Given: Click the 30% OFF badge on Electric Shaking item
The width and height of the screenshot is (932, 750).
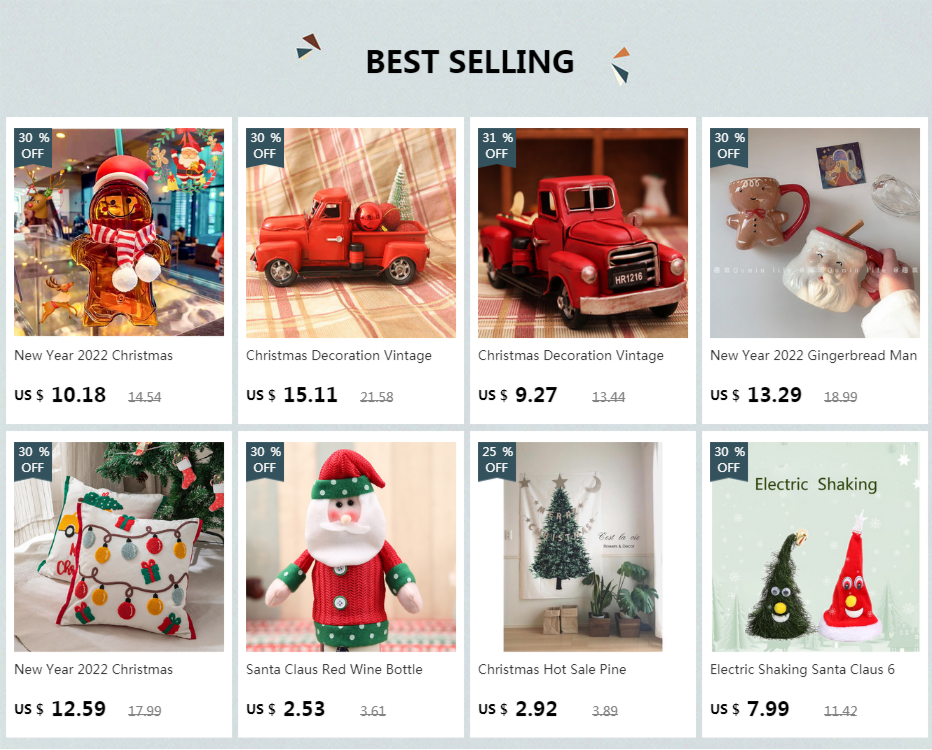Looking at the screenshot, I should point(729,460).
